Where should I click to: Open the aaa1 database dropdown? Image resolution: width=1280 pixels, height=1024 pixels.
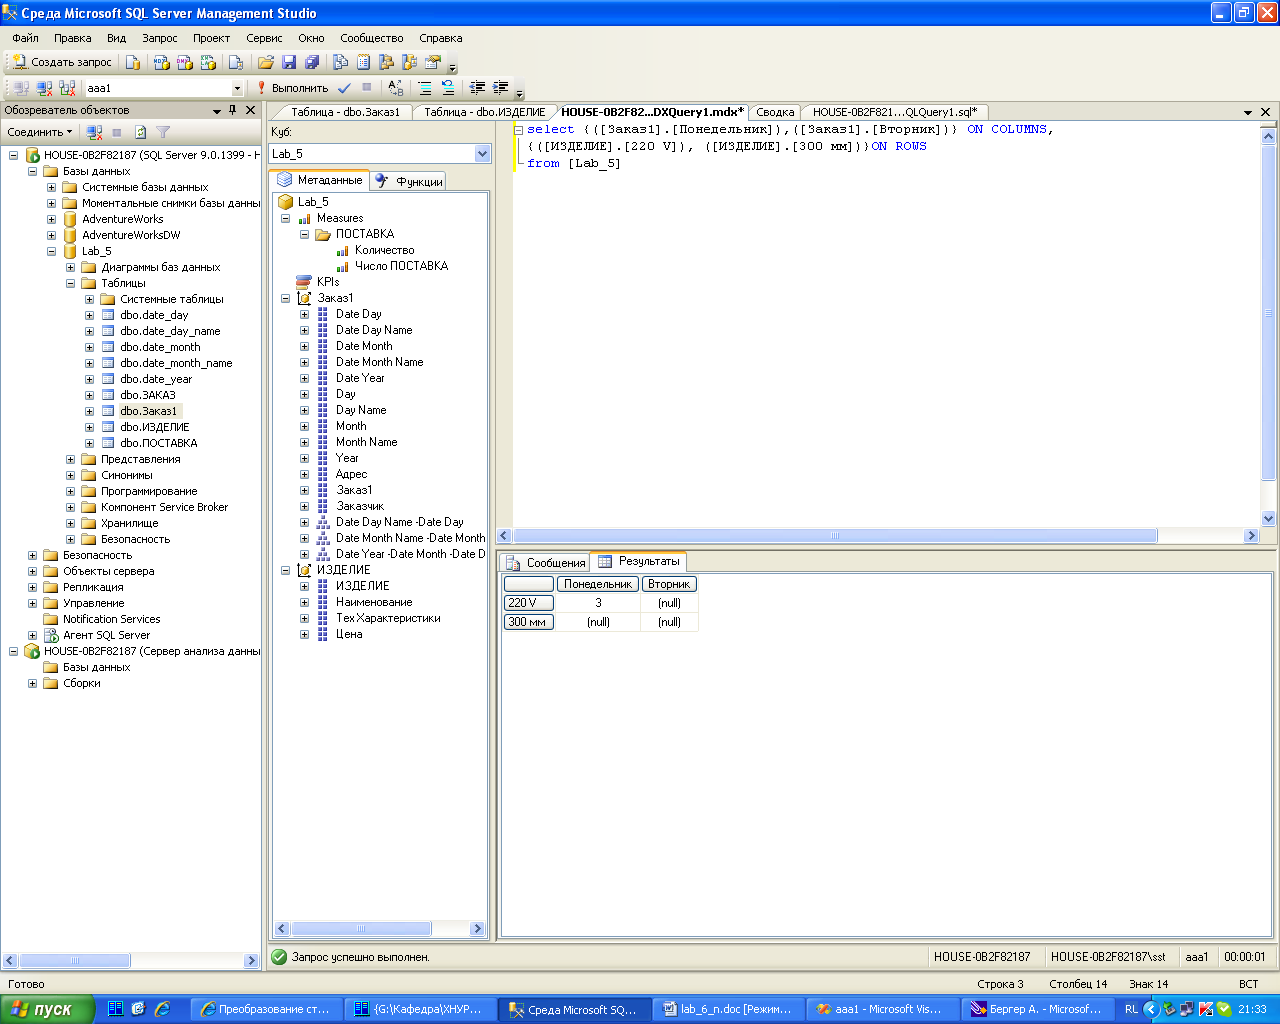click(x=237, y=88)
